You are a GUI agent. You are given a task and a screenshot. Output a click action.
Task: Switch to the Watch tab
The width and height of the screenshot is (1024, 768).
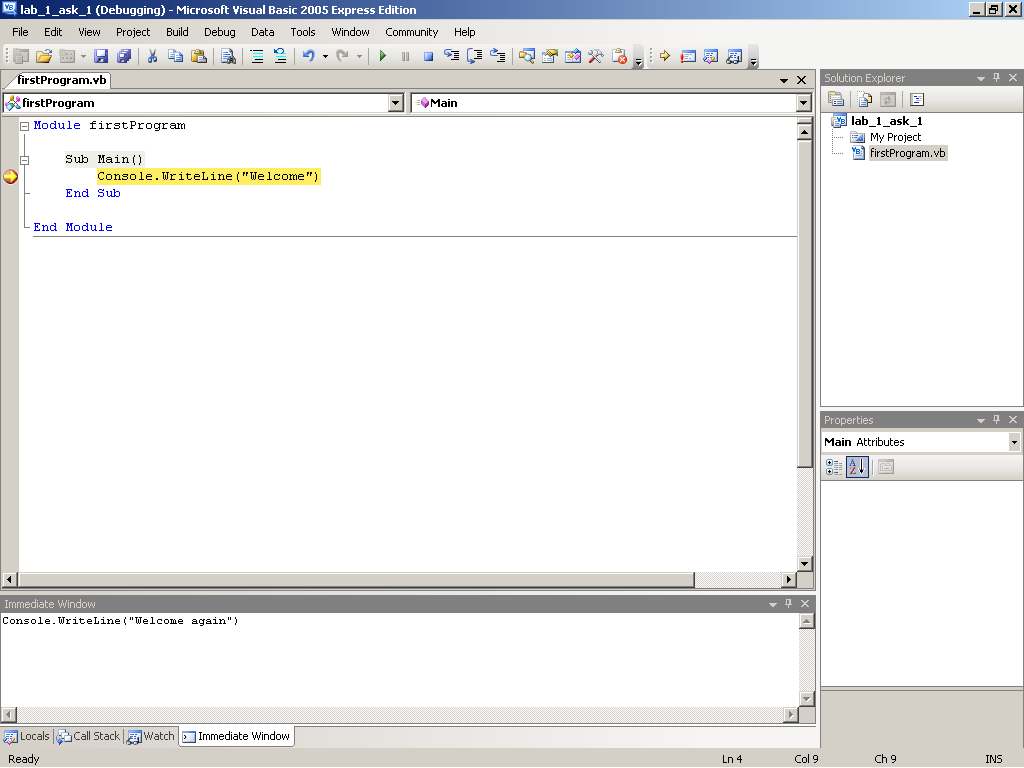151,736
